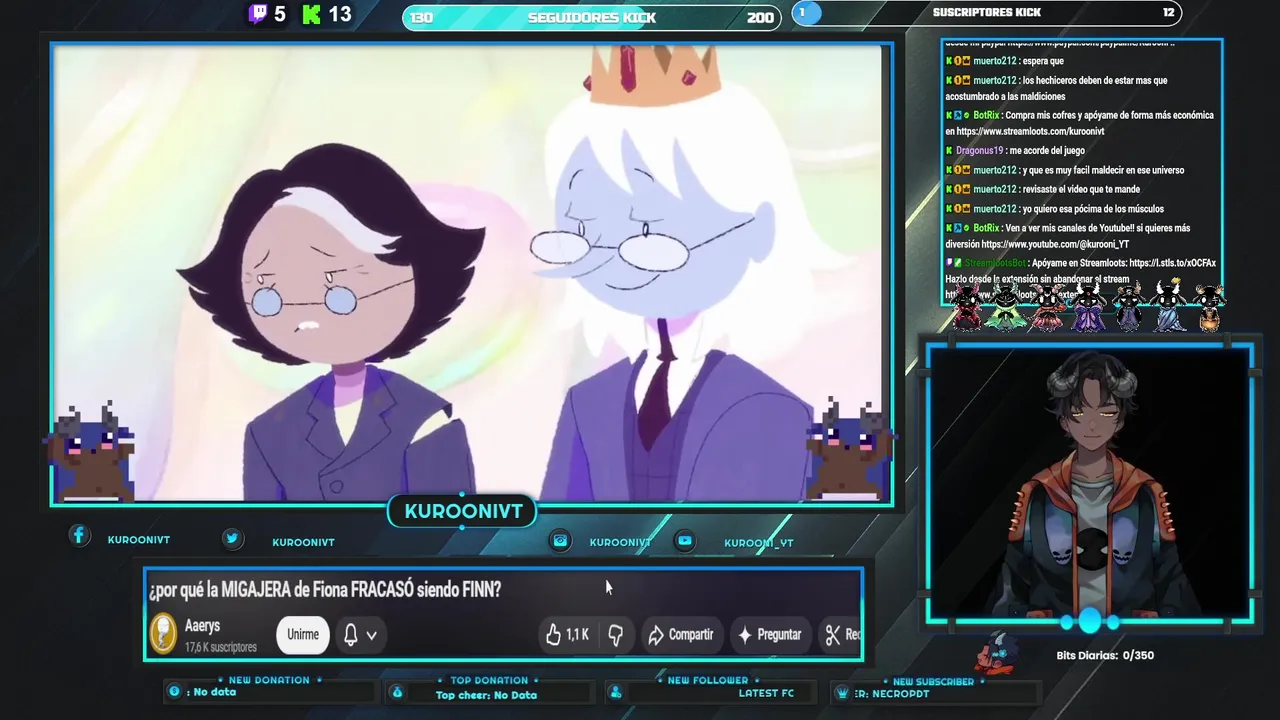The height and width of the screenshot is (720, 1280).
Task: Click the Facebook icon beside KUROONIVT
Action: (x=79, y=536)
